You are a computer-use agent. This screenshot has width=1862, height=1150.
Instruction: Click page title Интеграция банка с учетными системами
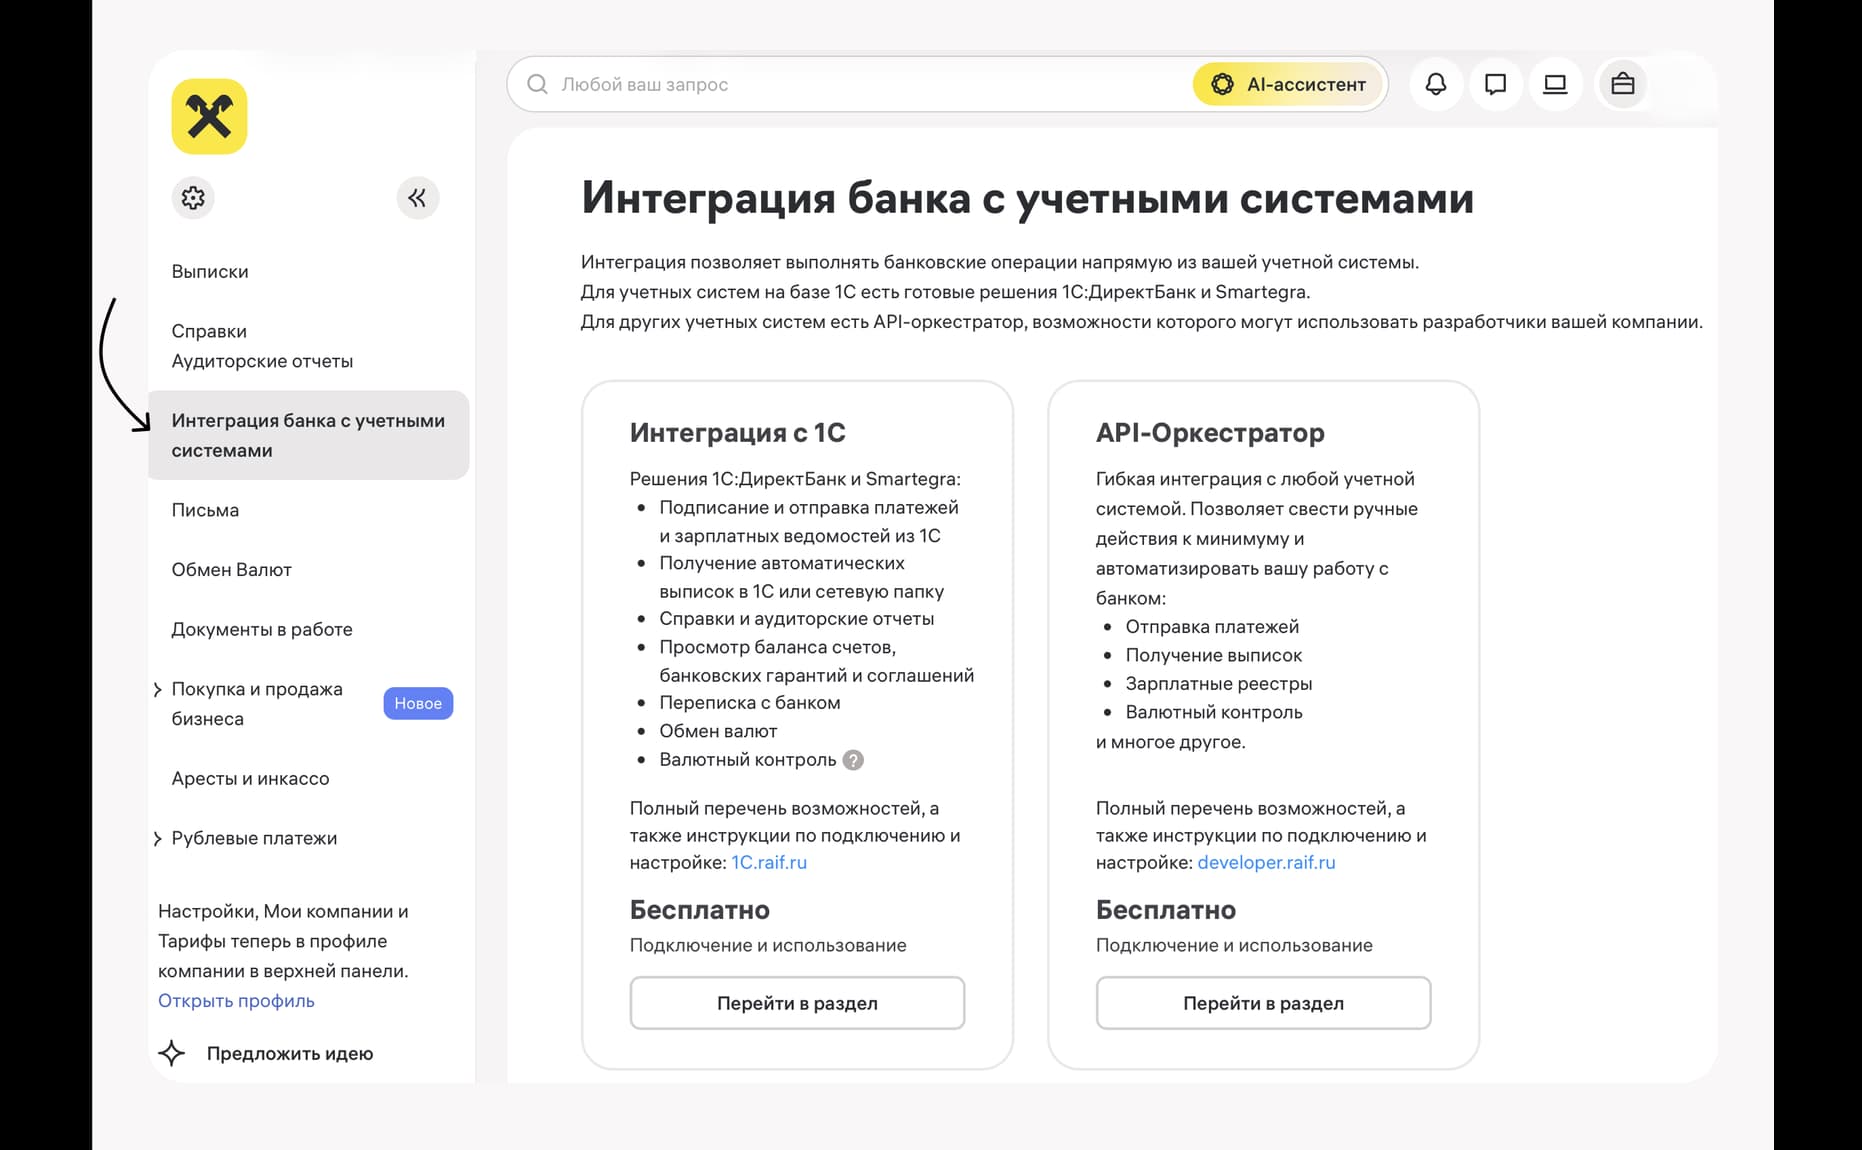[x=1027, y=198]
